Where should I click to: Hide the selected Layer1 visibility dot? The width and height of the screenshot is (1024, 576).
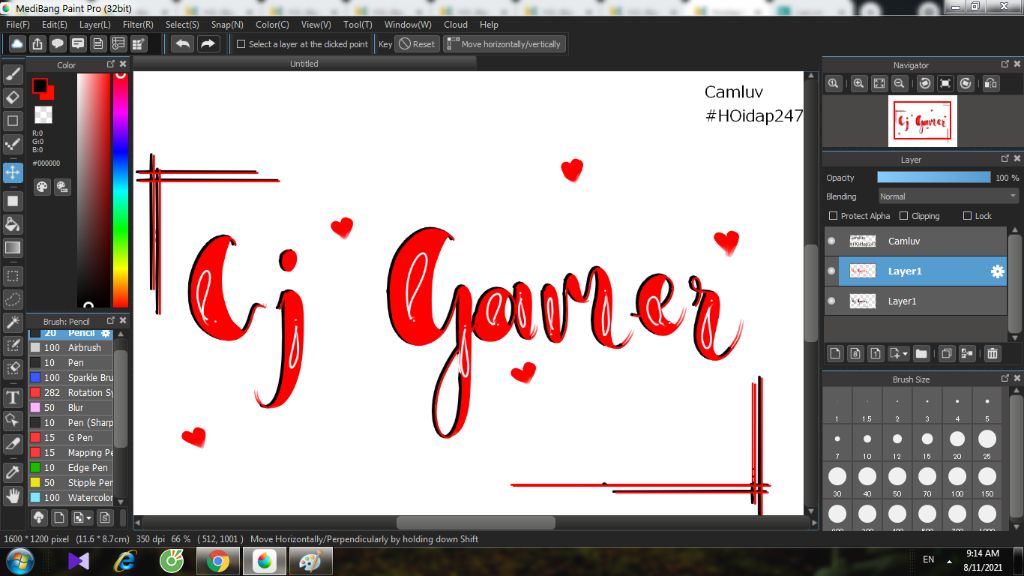[x=831, y=271]
